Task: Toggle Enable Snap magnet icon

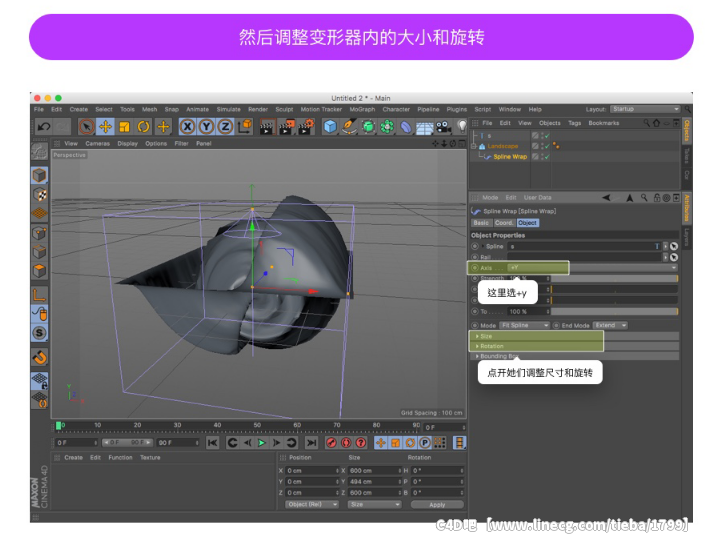Action: [x=40, y=357]
